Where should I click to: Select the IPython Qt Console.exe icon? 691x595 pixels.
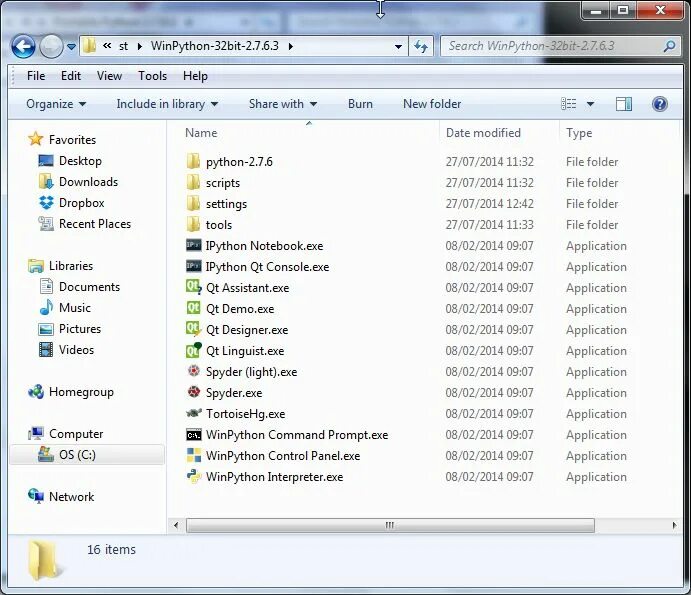[x=193, y=266]
